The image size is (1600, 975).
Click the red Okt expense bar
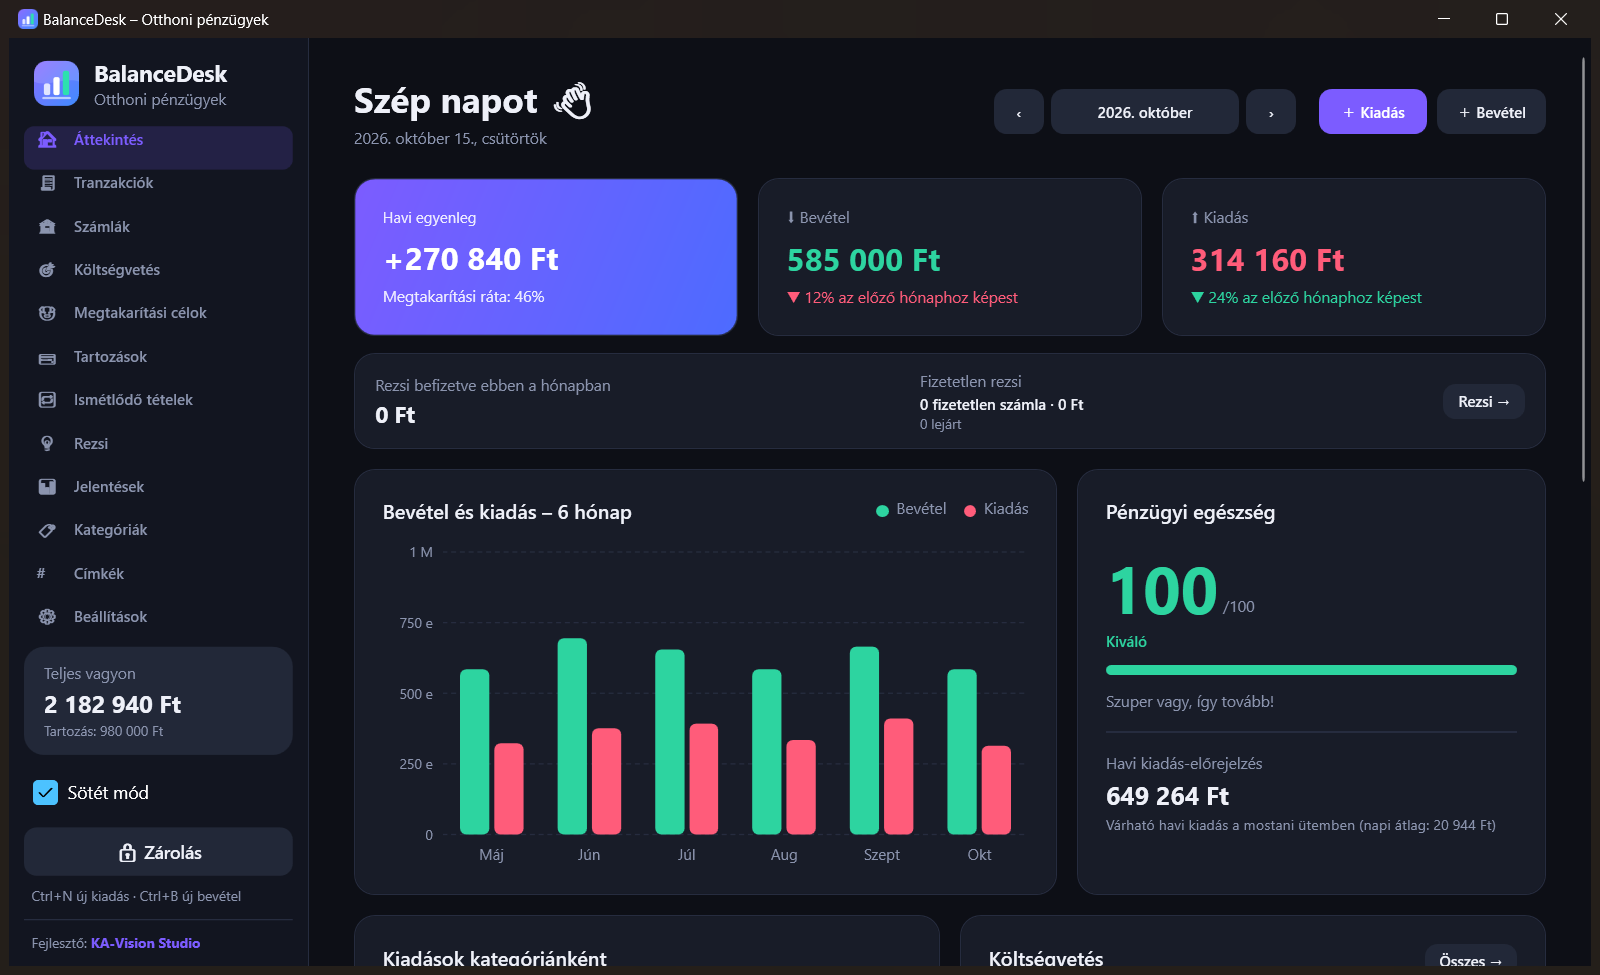(996, 790)
